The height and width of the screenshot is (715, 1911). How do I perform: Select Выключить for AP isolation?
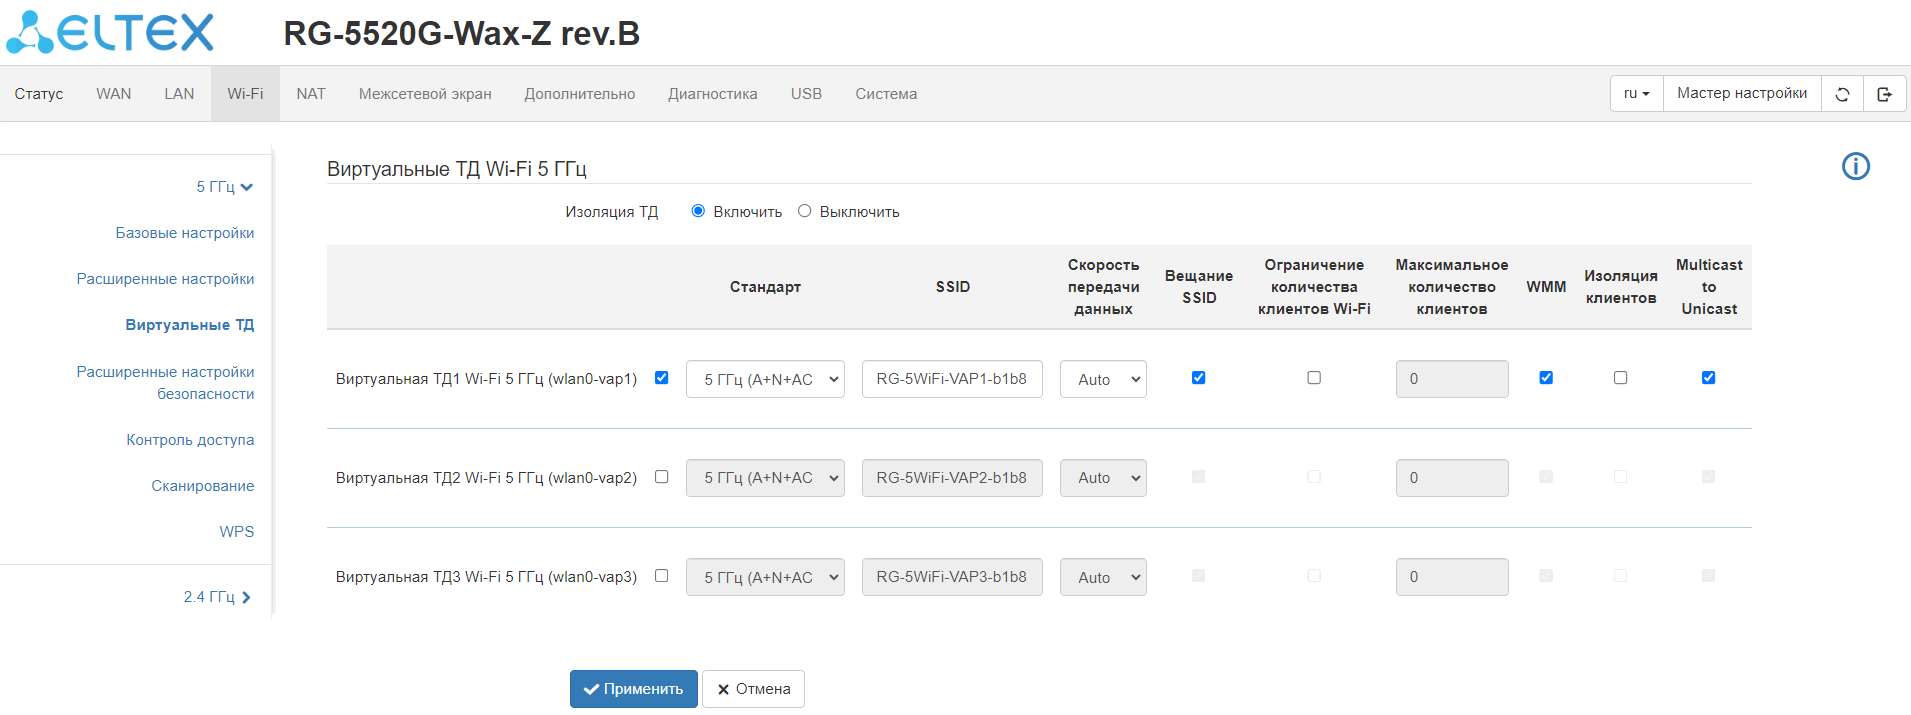[x=805, y=211]
